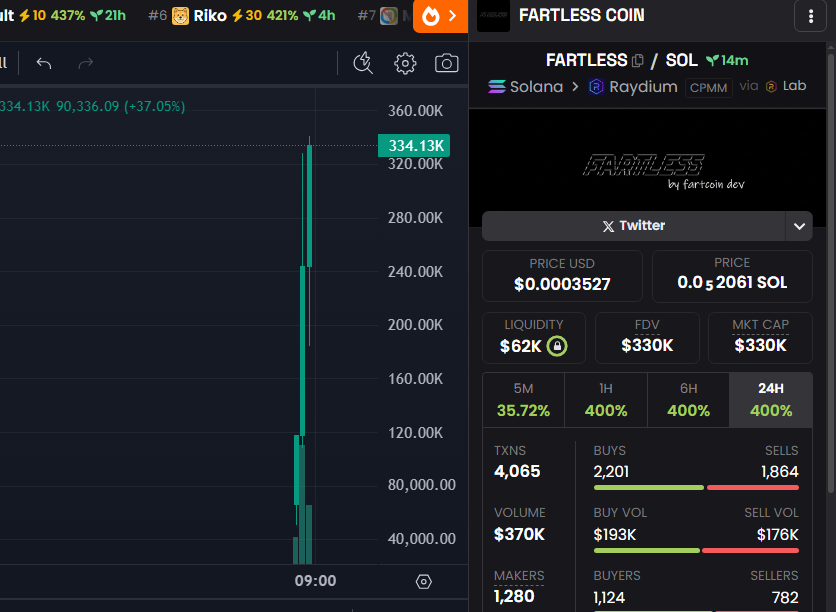Click the BUYERS count 1,124
Image resolution: width=836 pixels, height=612 pixels.
(x=609, y=598)
